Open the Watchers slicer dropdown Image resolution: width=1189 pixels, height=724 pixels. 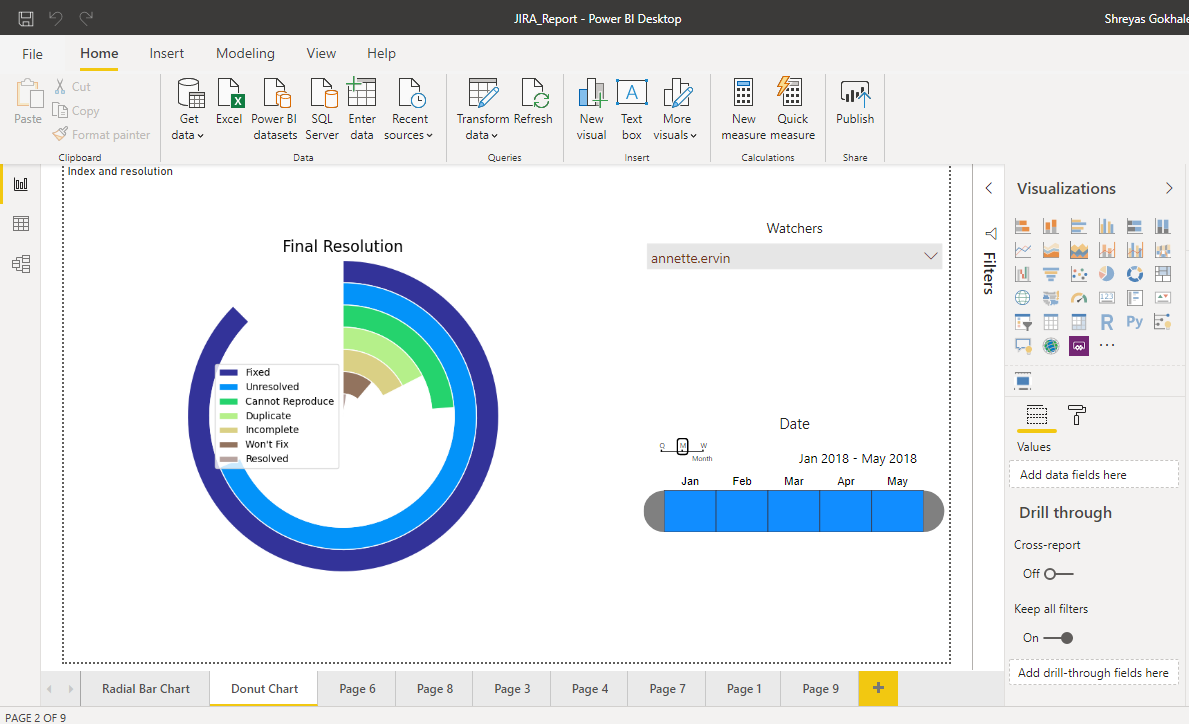[x=931, y=258]
